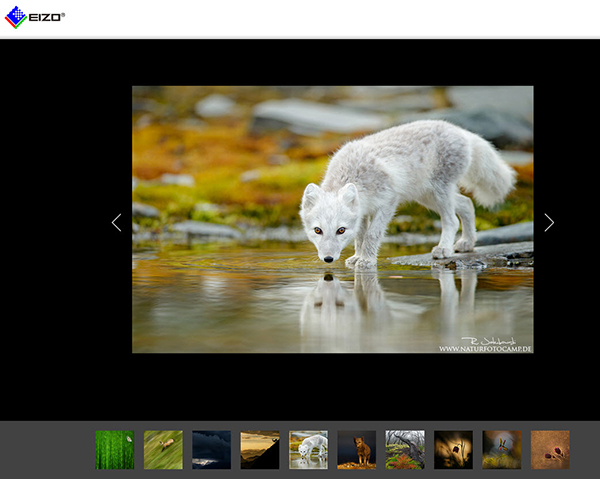This screenshot has width=600, height=479.
Task: Click the EIZO wordmark text
Action: pos(46,17)
